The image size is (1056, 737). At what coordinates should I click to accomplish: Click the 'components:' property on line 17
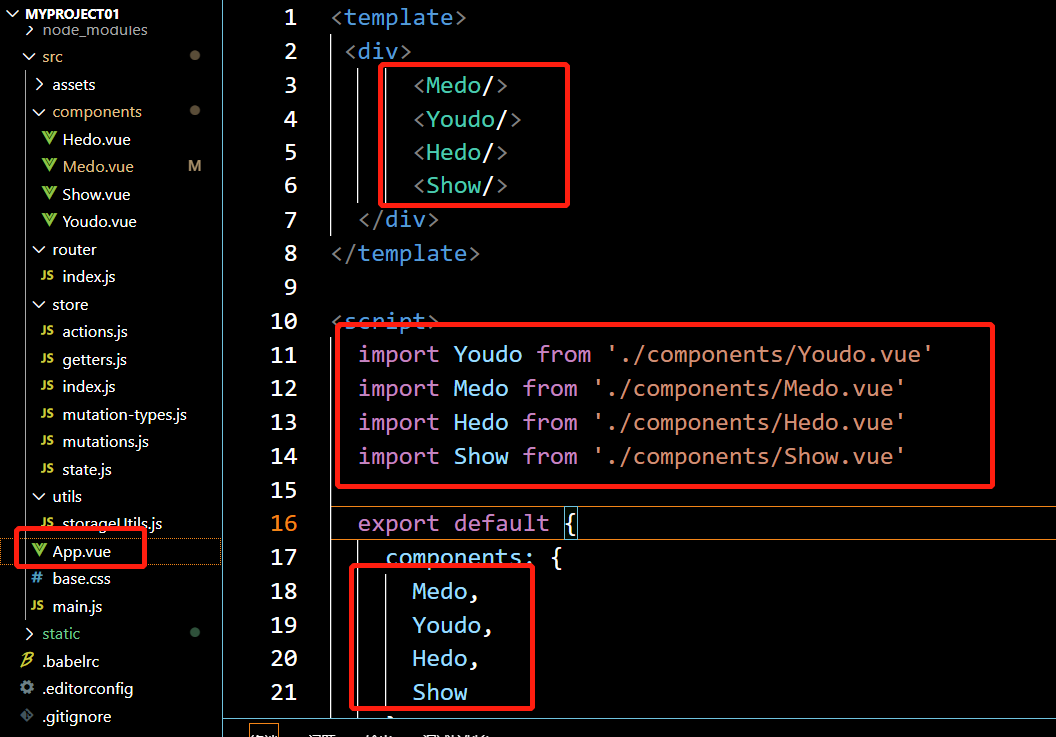point(459,557)
